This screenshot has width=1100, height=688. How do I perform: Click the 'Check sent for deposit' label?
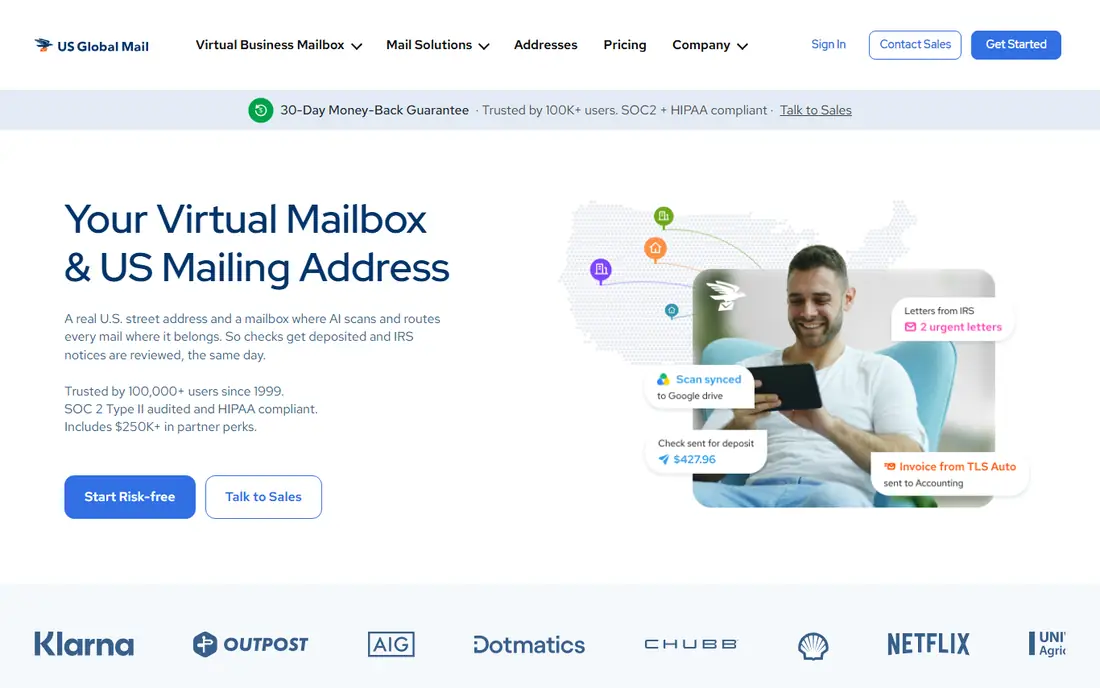click(x=706, y=443)
